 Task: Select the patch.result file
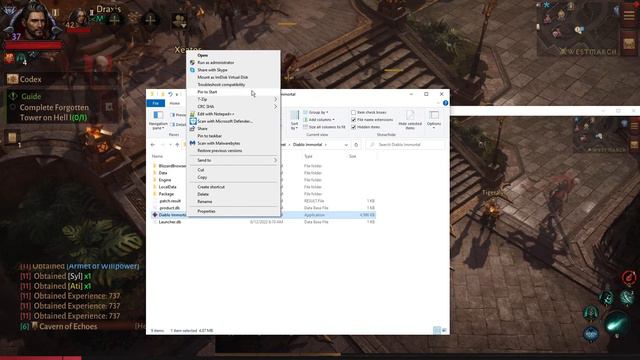click(x=170, y=201)
